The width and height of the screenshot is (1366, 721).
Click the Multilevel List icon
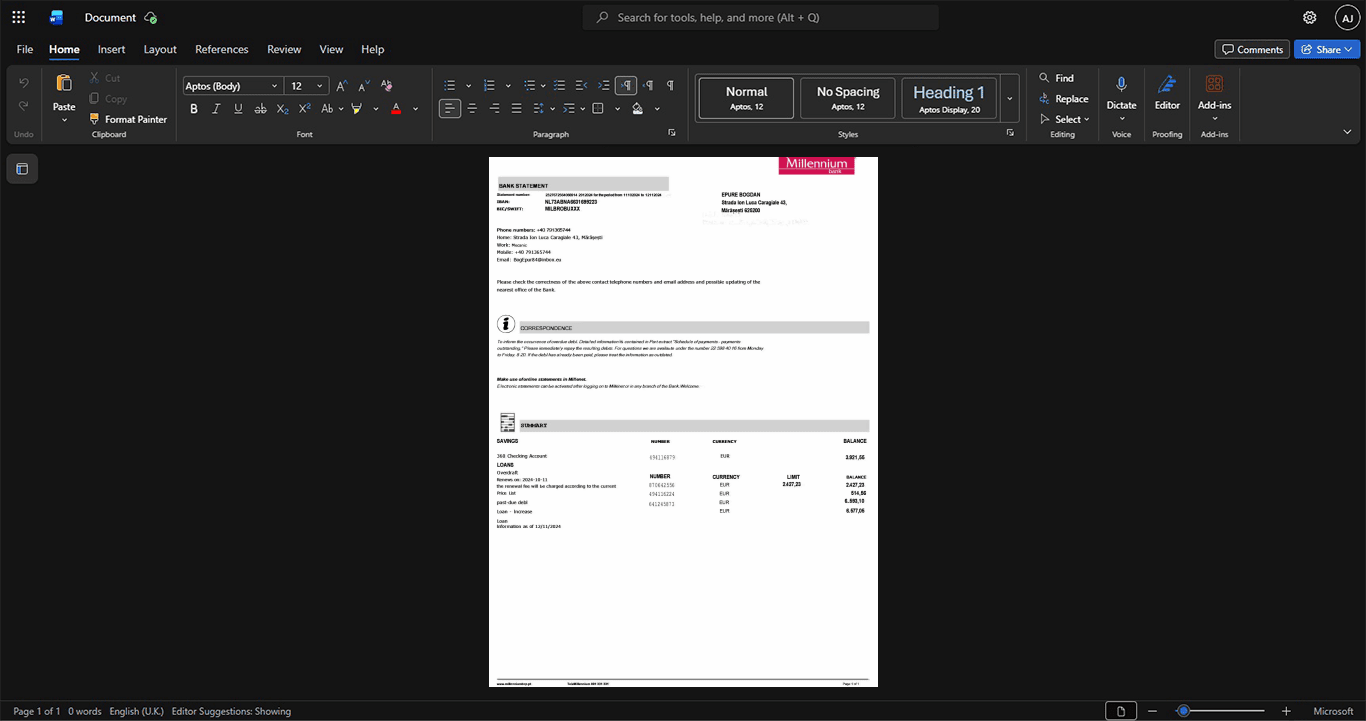point(529,86)
